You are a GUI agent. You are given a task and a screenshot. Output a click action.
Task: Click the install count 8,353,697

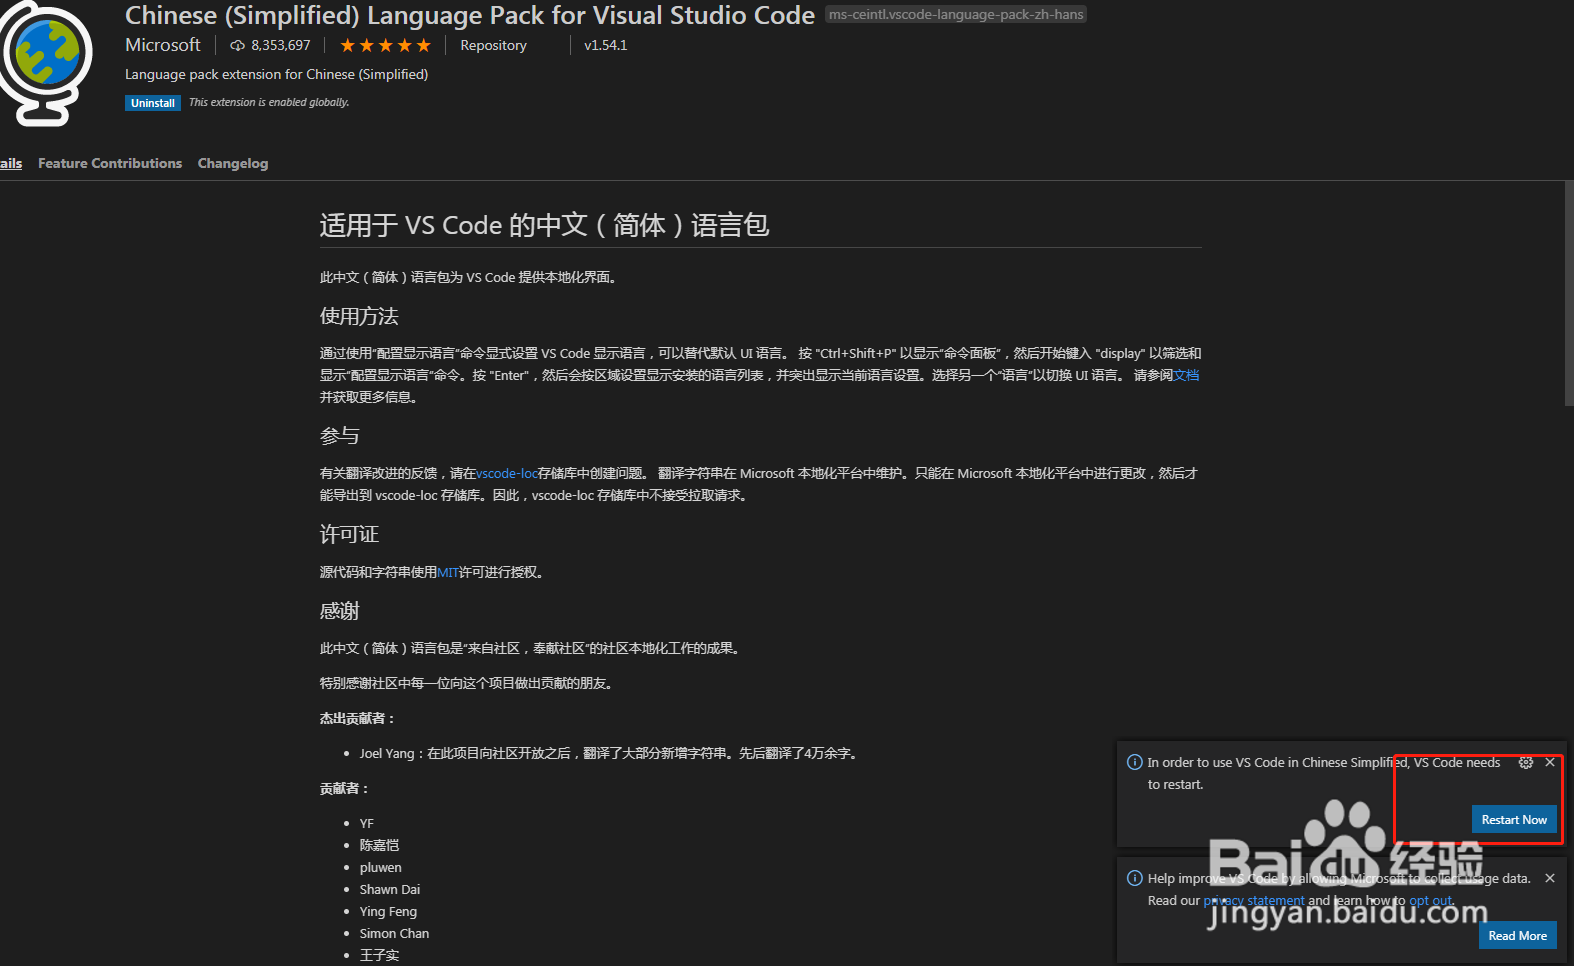[x=281, y=45]
